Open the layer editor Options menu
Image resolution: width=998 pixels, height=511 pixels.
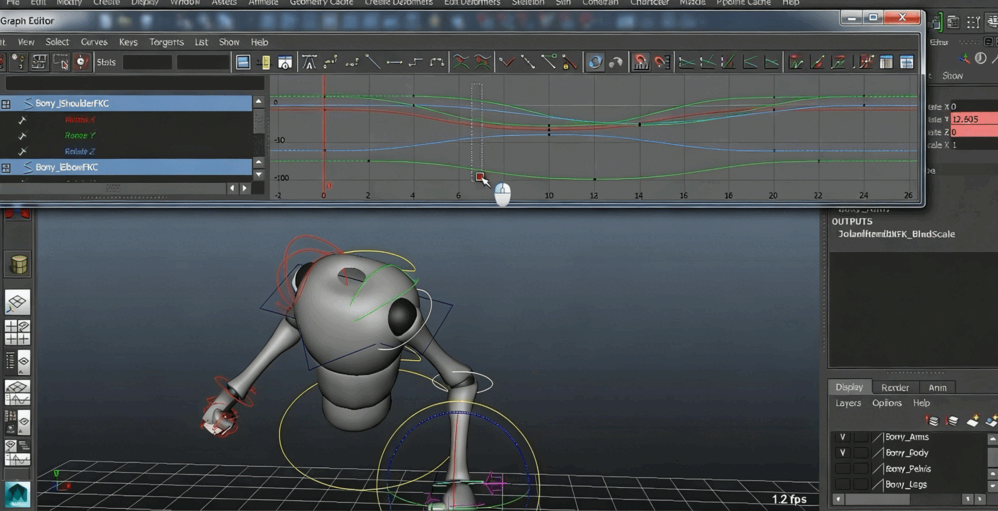(x=886, y=404)
